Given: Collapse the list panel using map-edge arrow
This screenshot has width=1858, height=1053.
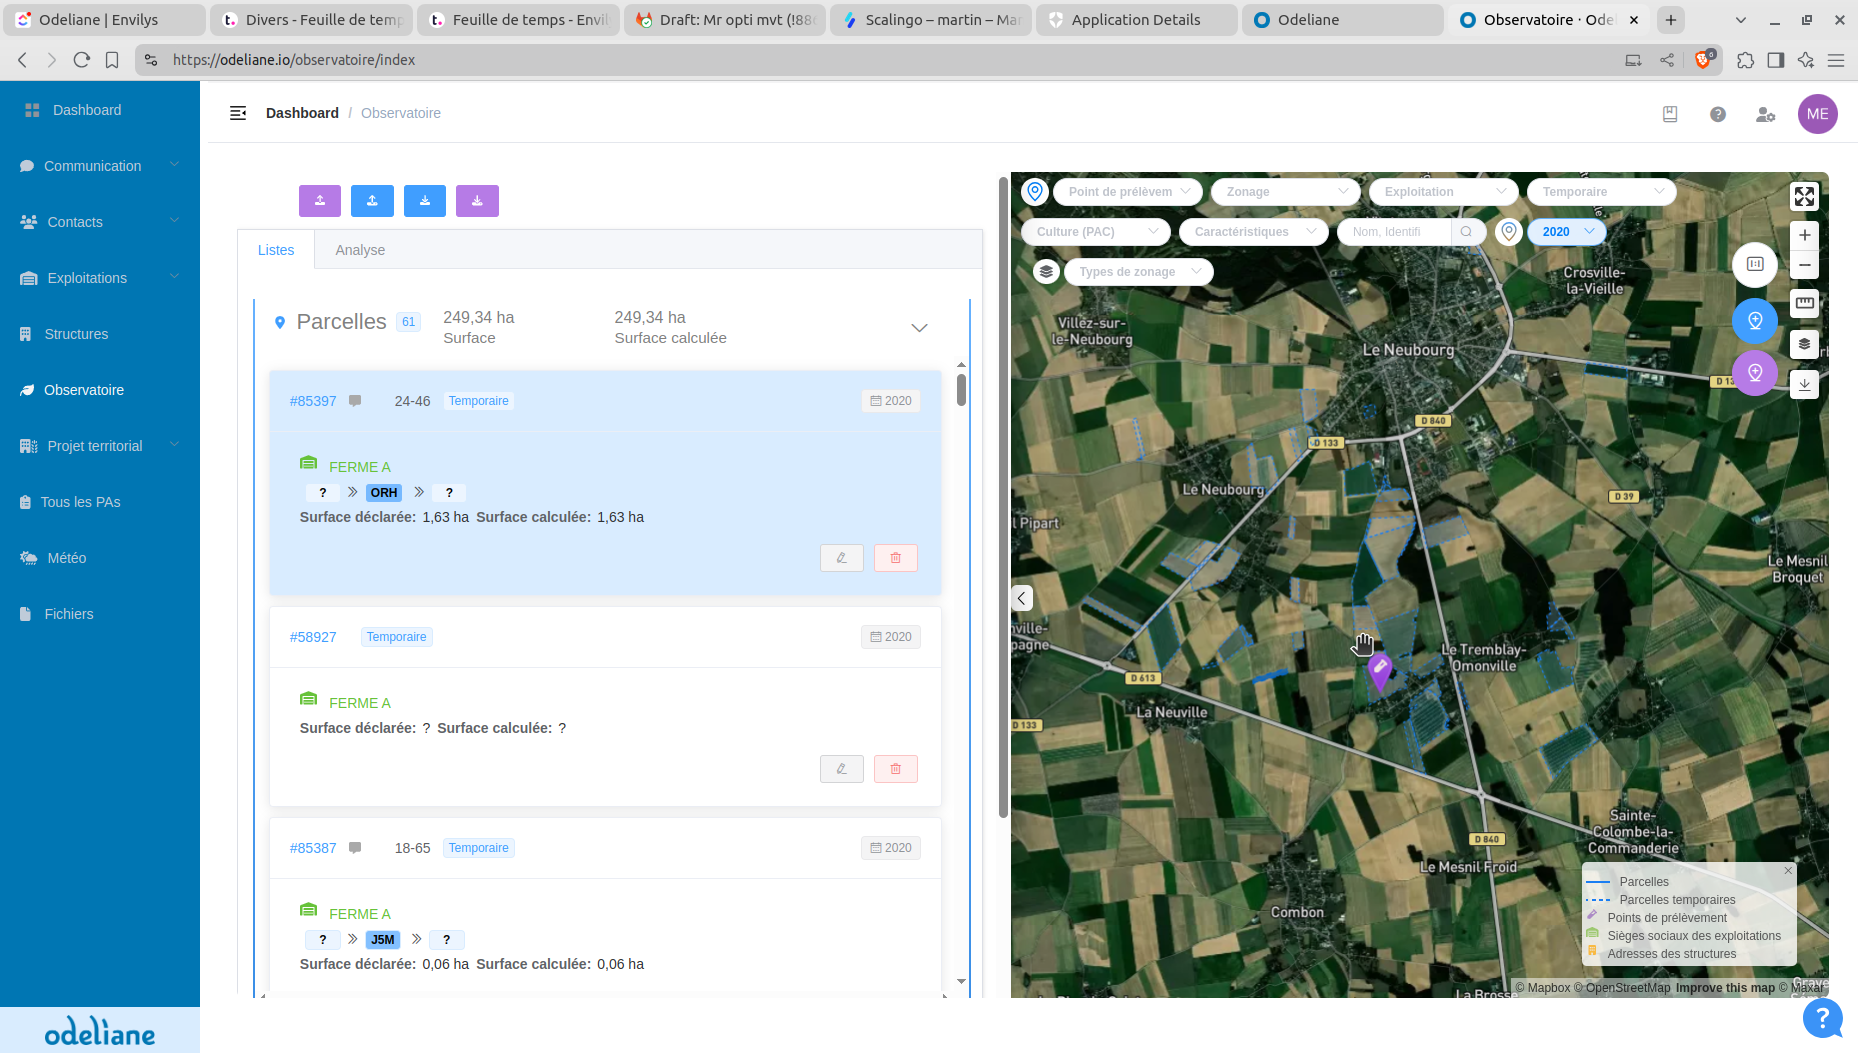Looking at the screenshot, I should 1021,599.
